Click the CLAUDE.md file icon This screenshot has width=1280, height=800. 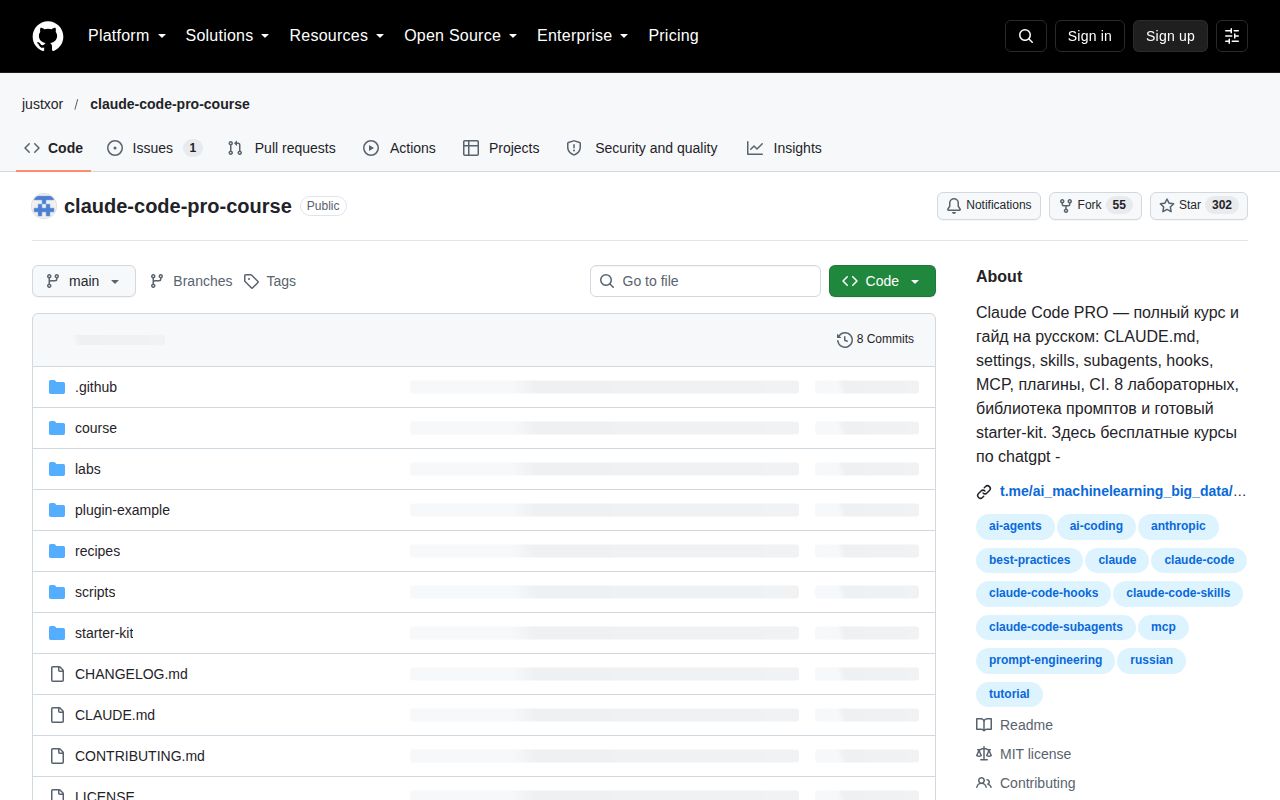(x=57, y=715)
